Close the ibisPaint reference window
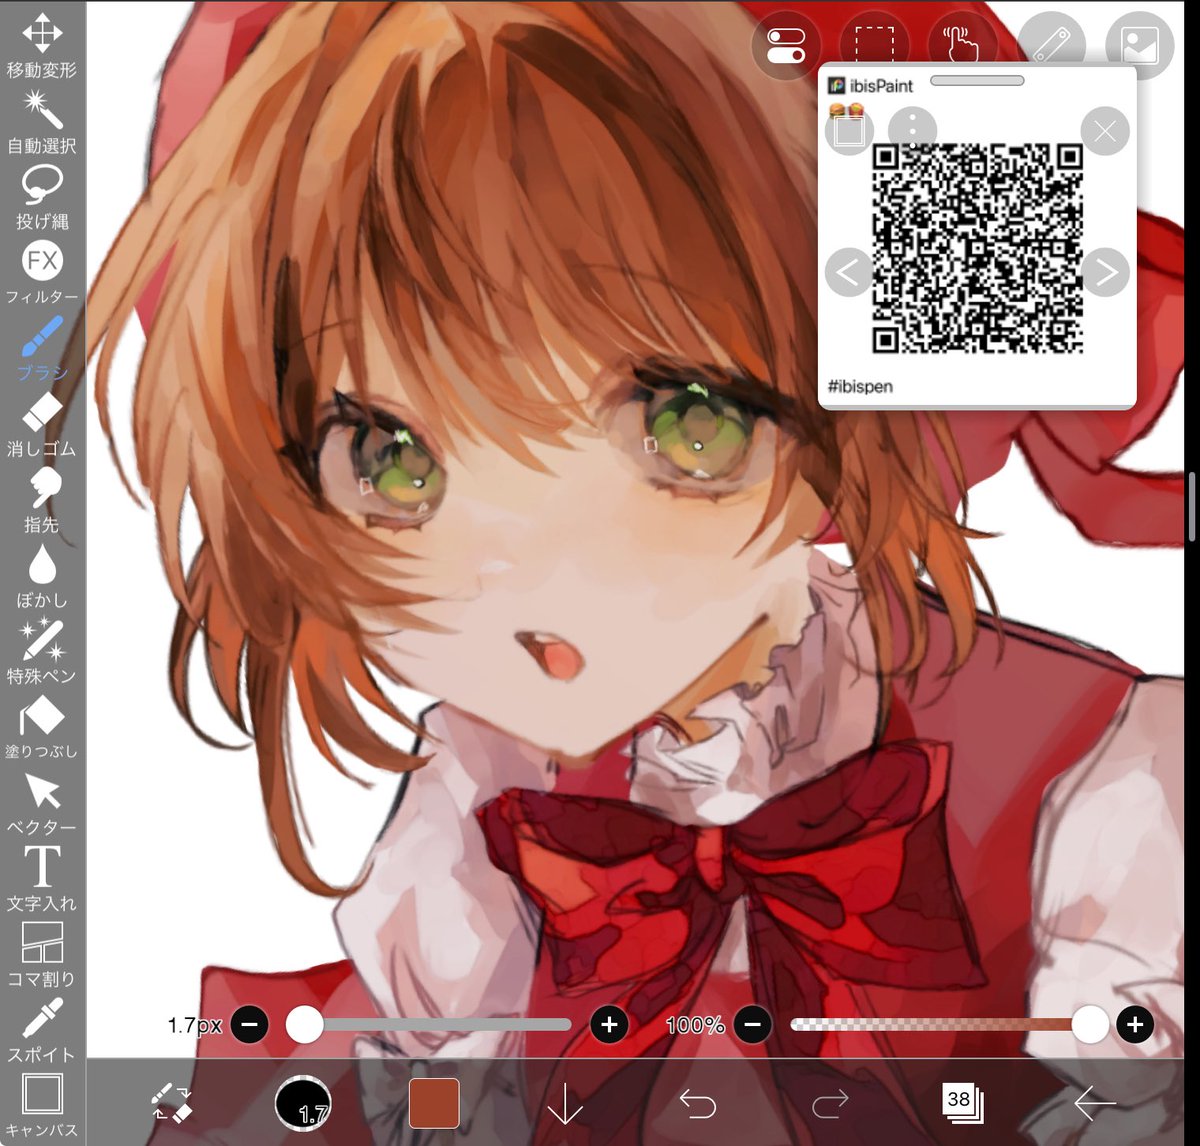Screen dimensions: 1200x1146 1105,131
